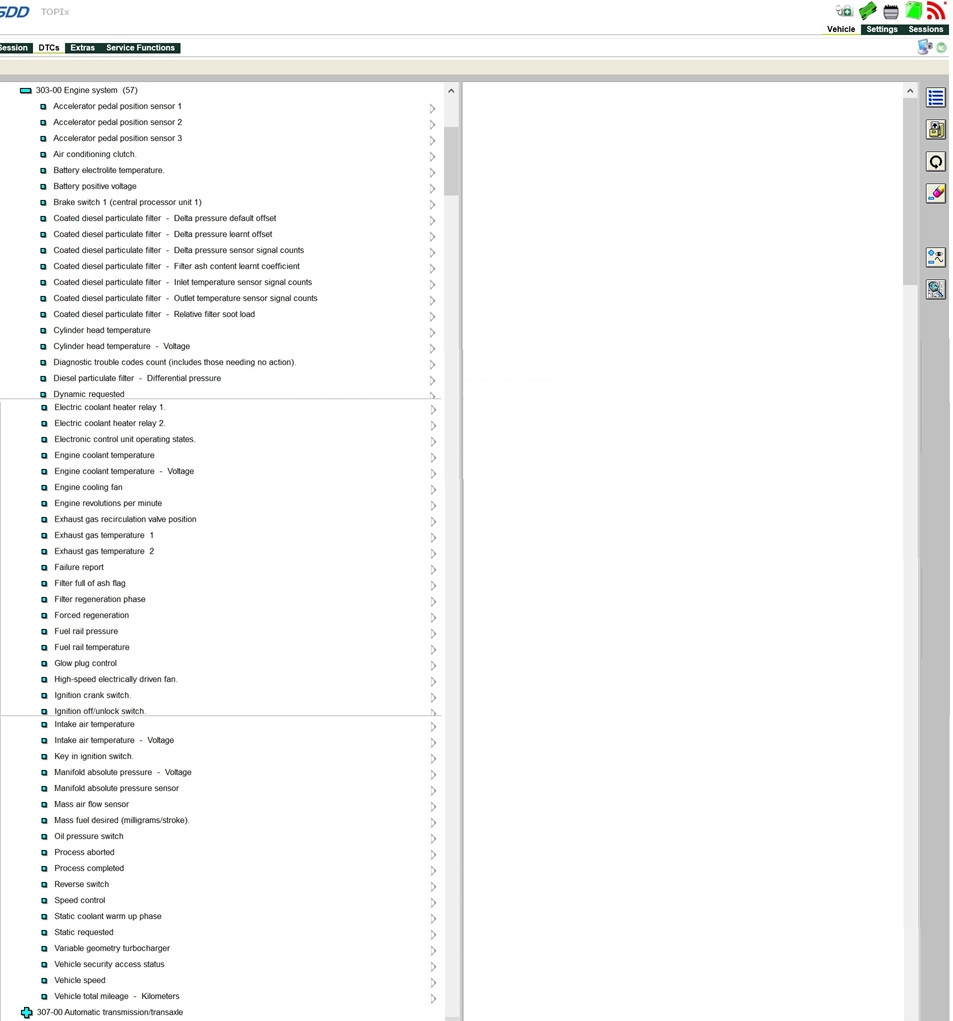The height and width of the screenshot is (1021, 953).
Task: Click the list view icon in right sidebar
Action: (x=935, y=98)
